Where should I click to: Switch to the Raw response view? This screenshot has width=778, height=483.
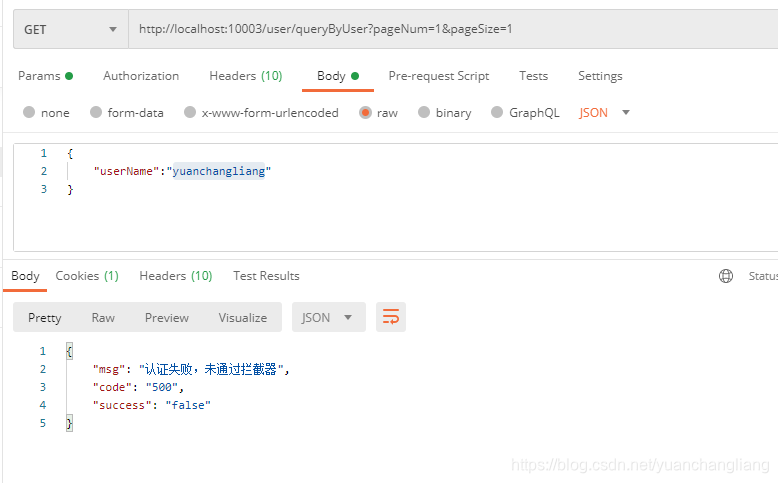pyautogui.click(x=103, y=318)
